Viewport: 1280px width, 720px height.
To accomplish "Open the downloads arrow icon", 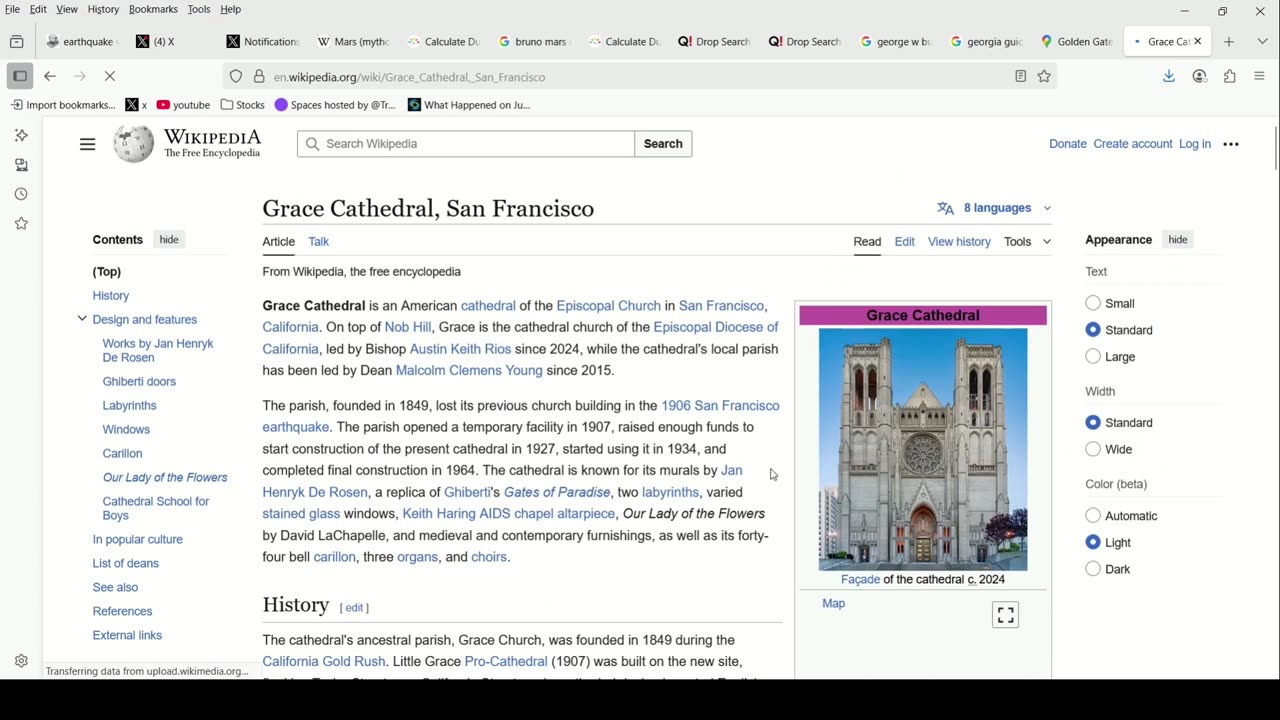I will pos(1168,76).
